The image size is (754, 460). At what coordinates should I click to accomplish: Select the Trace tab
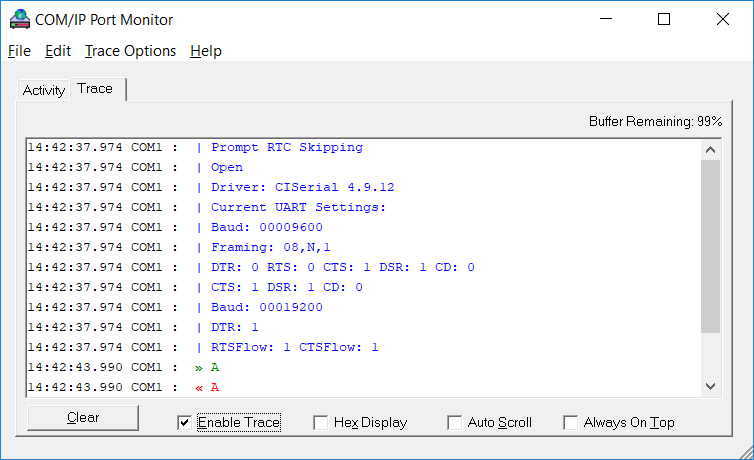click(95, 89)
